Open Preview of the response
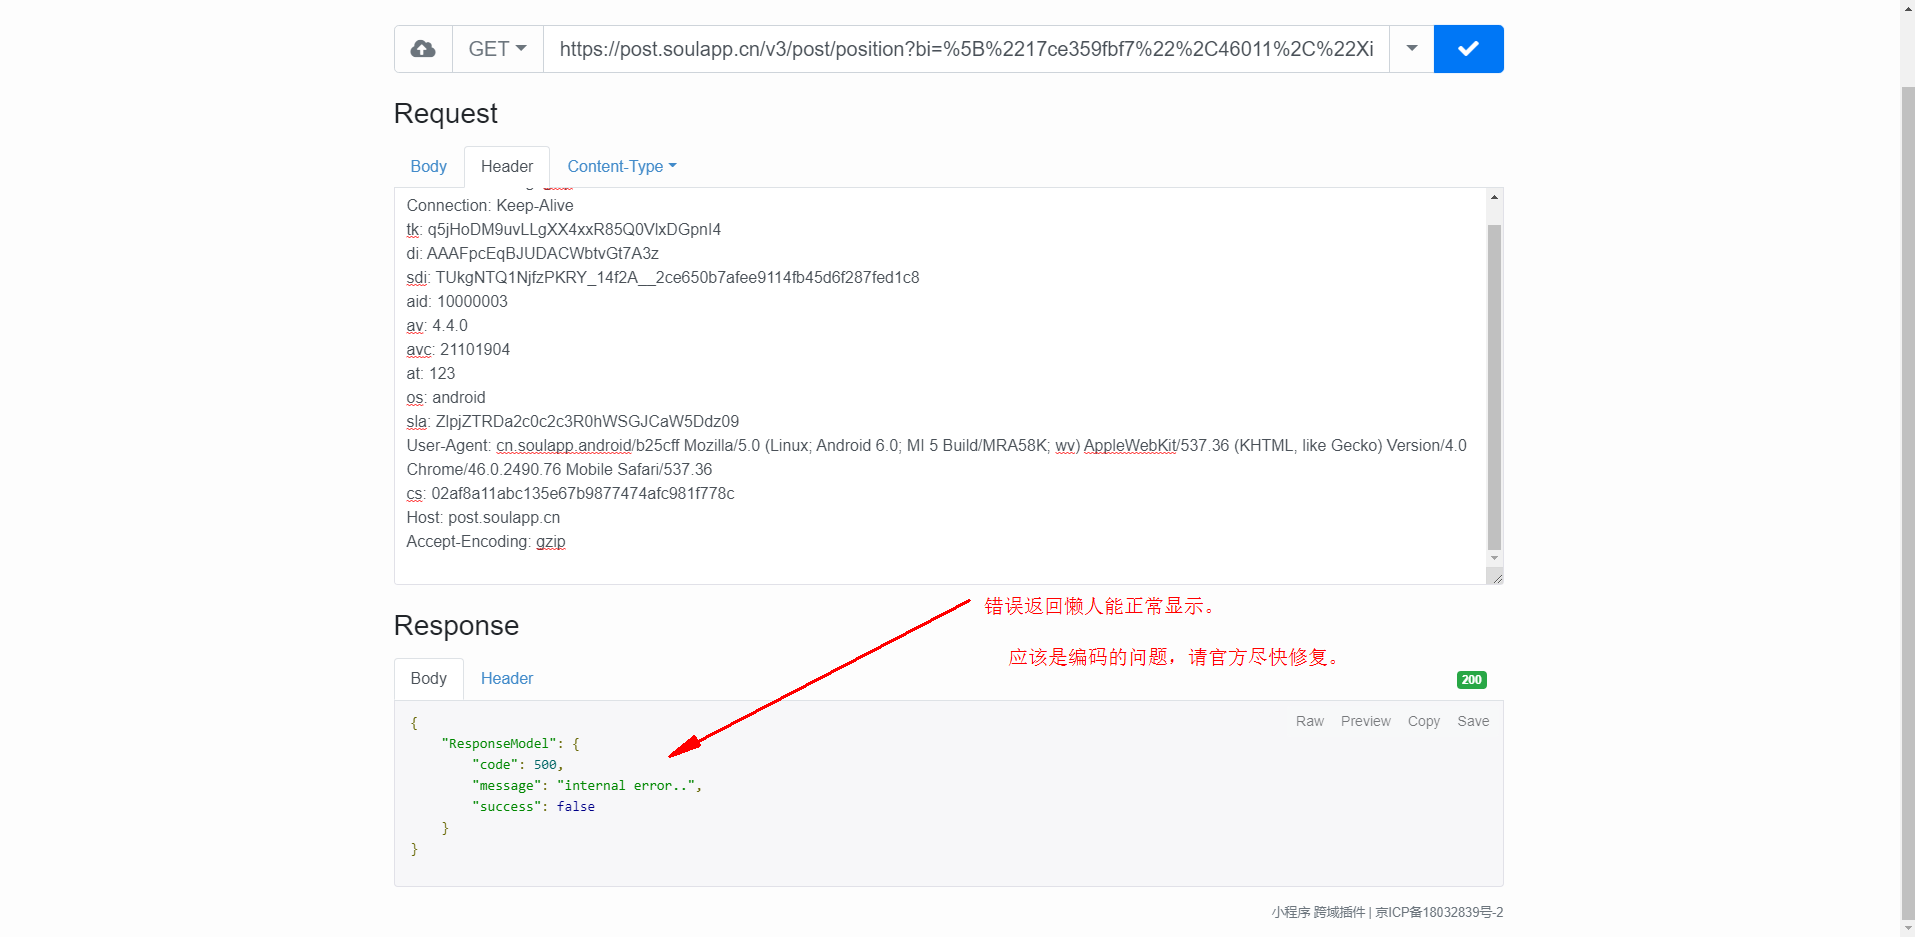The width and height of the screenshot is (1915, 937). (1365, 722)
